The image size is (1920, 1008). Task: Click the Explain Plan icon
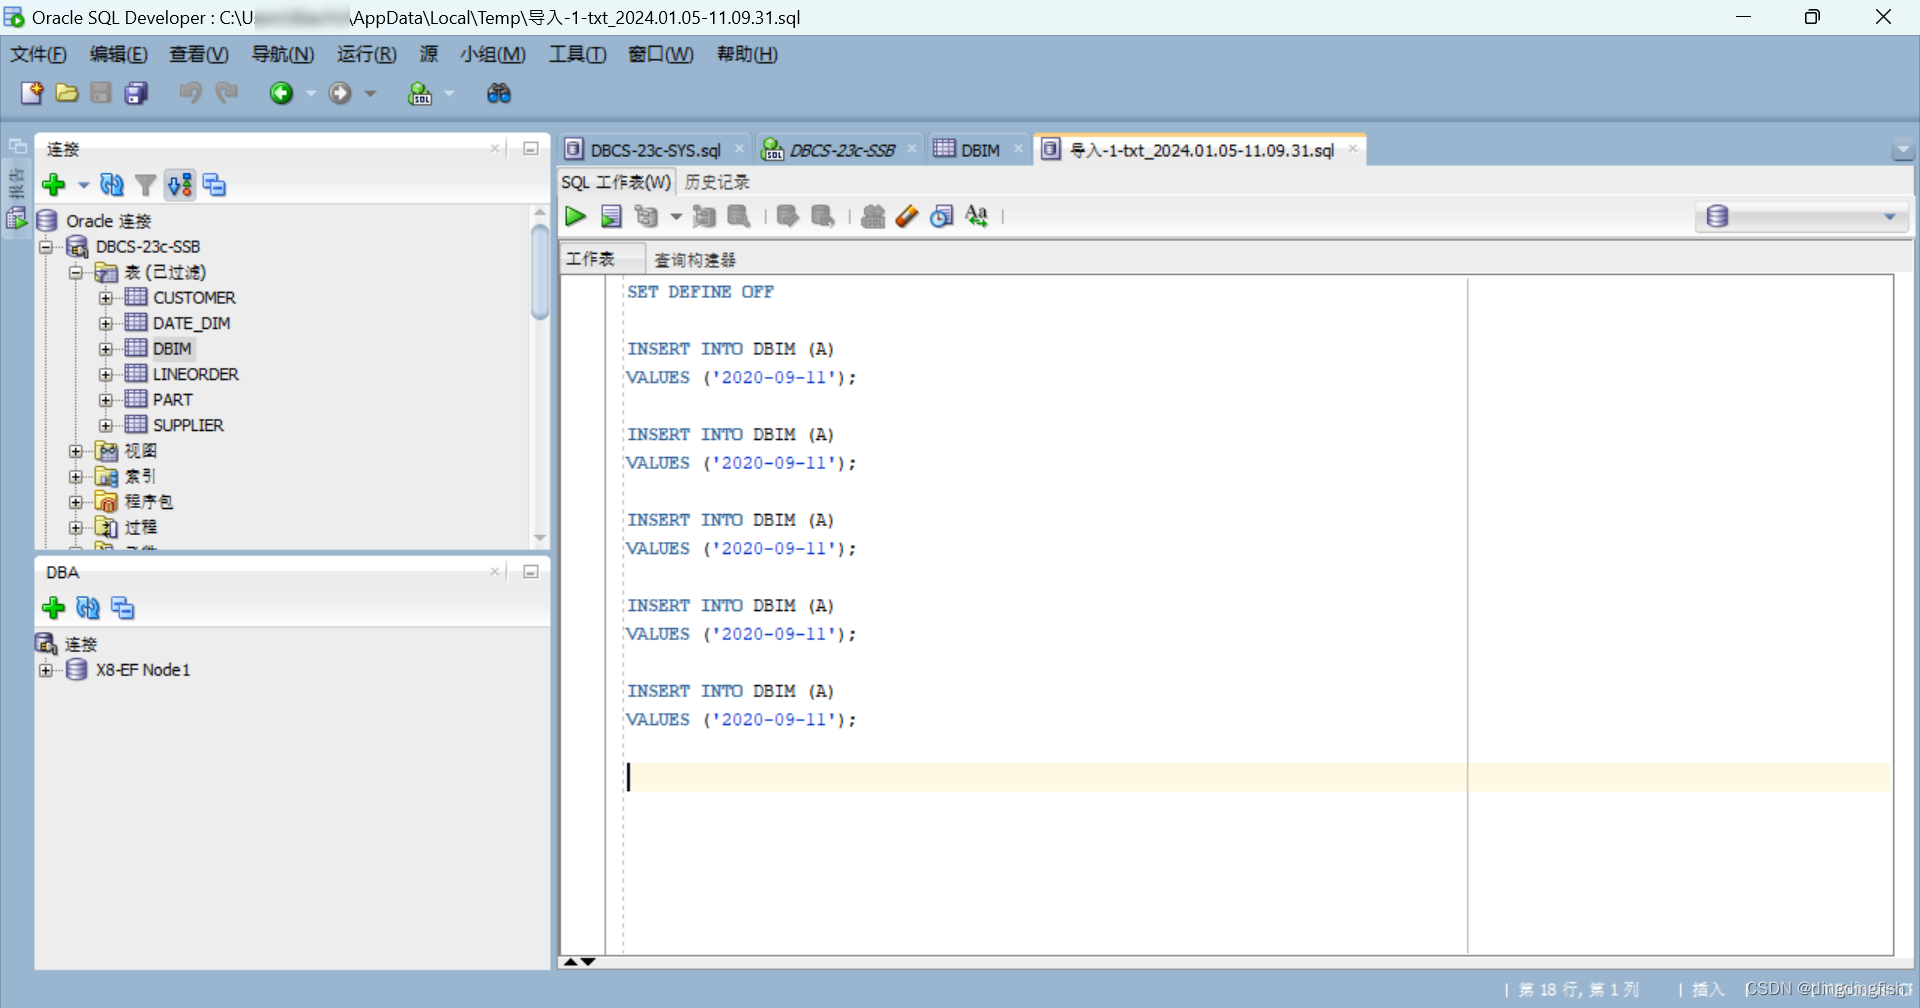point(647,216)
